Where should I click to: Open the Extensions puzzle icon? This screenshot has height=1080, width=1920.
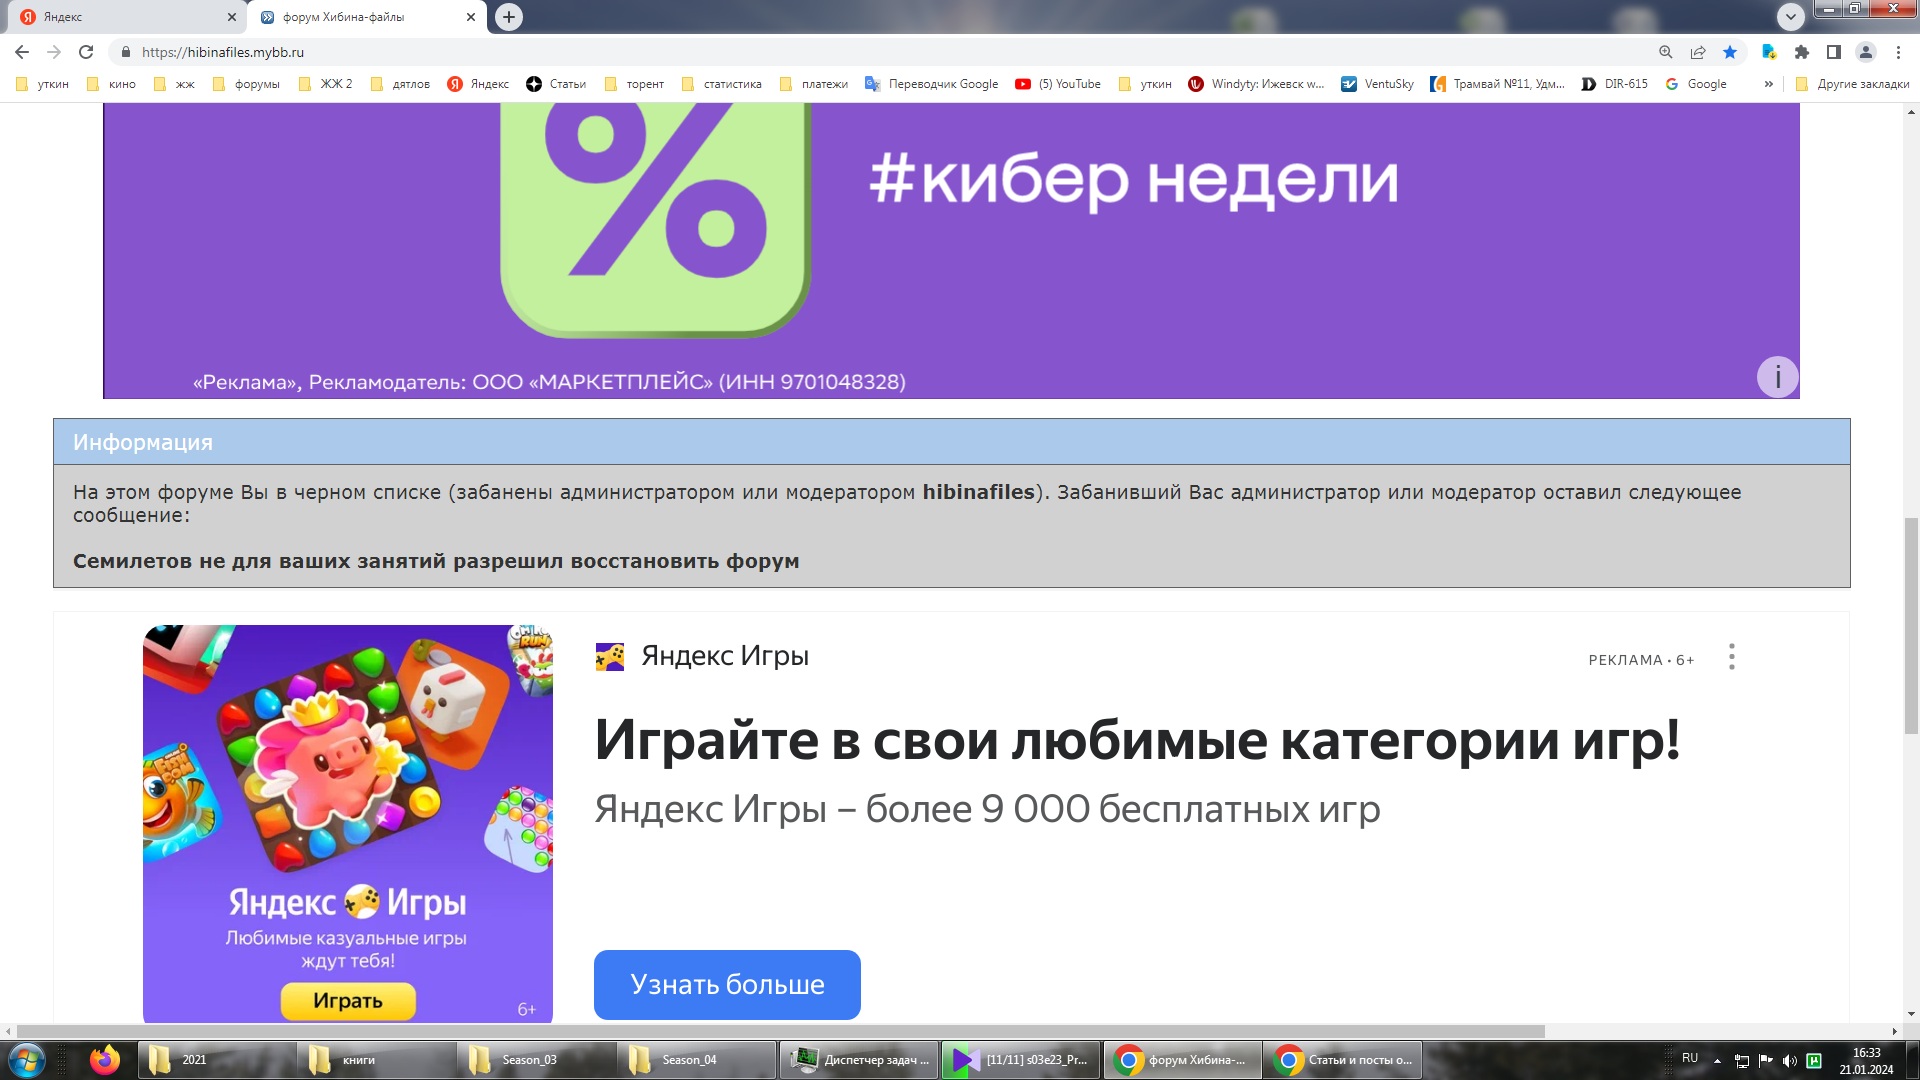pos(1802,52)
